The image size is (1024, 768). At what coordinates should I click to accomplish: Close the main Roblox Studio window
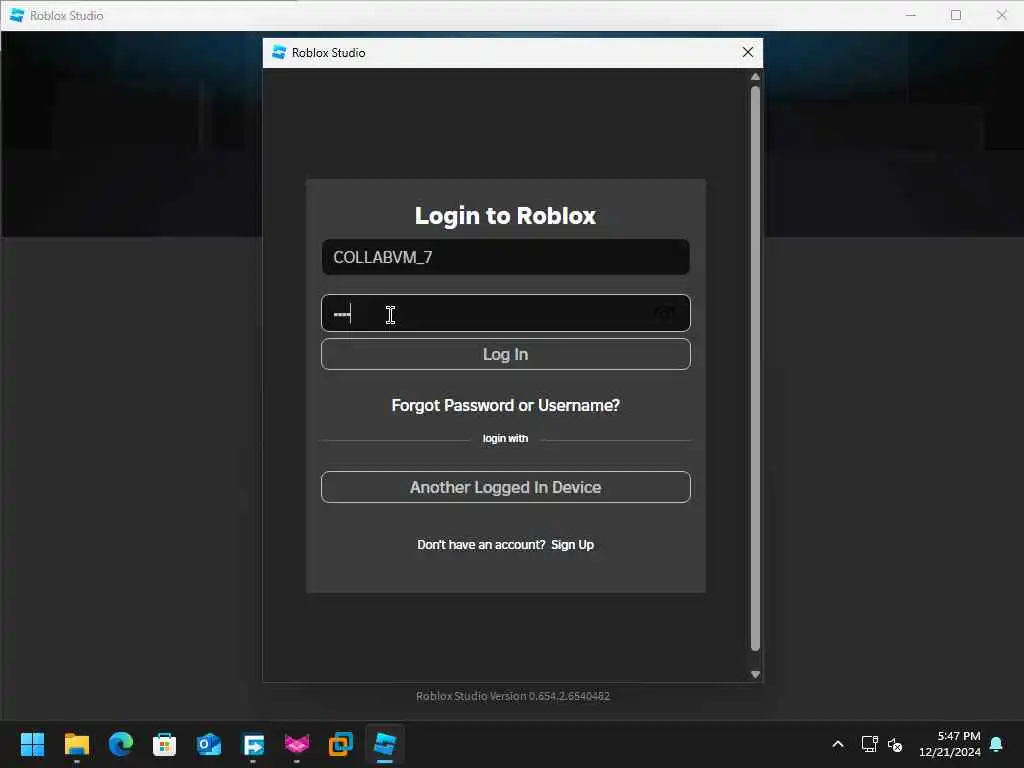(x=1001, y=15)
